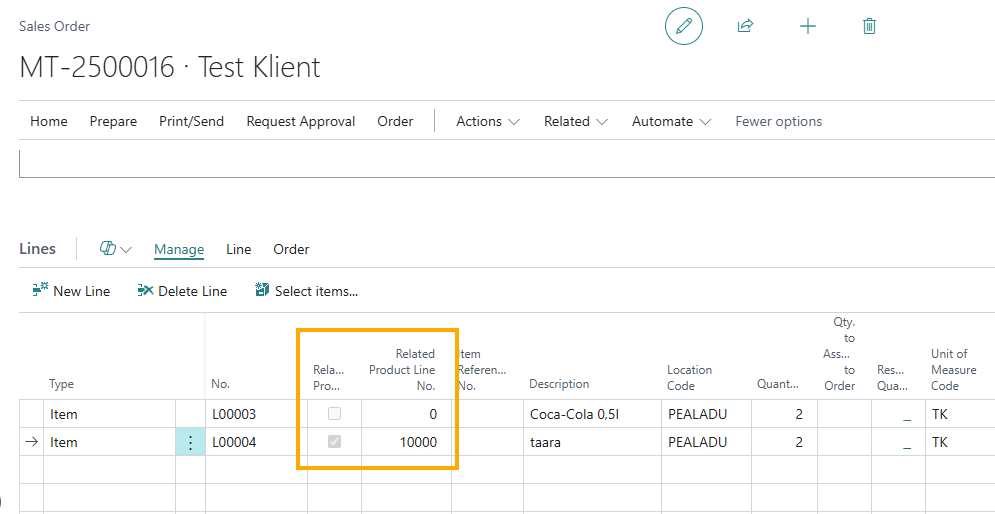Open the Request Approval menu

[301, 121]
